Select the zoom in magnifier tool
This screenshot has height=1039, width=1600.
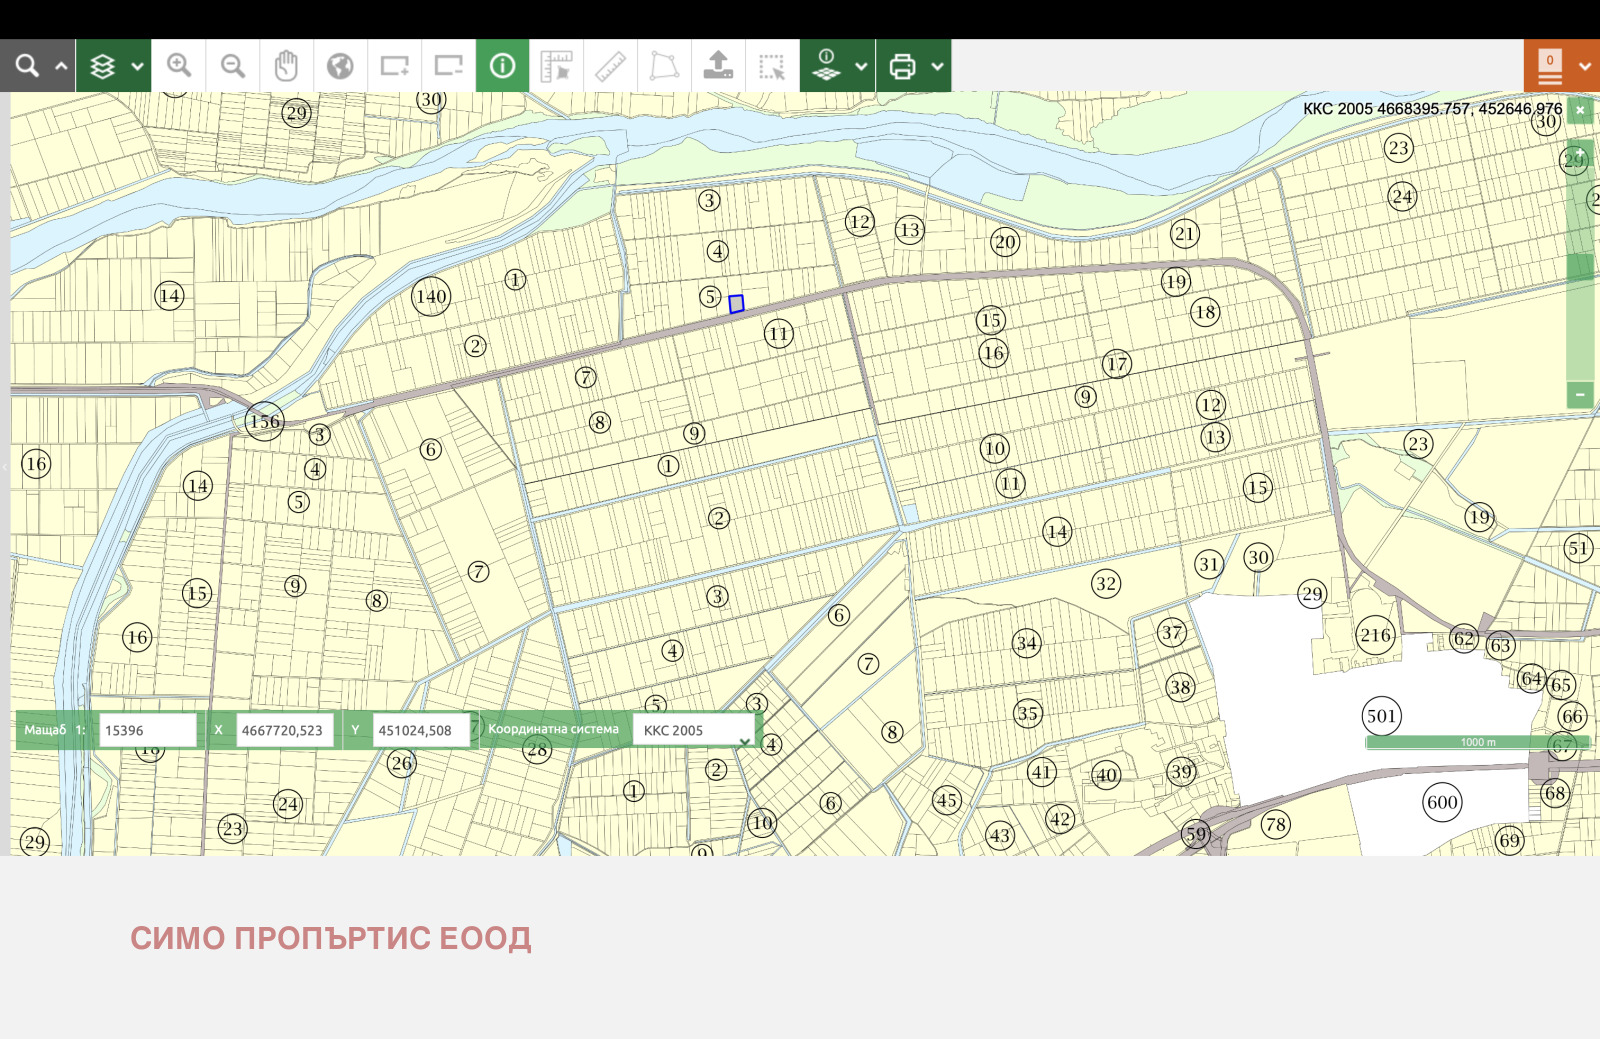click(x=179, y=66)
